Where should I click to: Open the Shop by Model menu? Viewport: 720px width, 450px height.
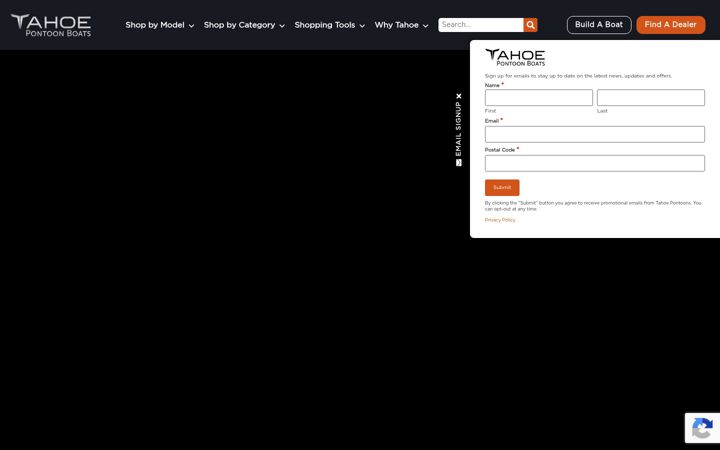tap(155, 25)
